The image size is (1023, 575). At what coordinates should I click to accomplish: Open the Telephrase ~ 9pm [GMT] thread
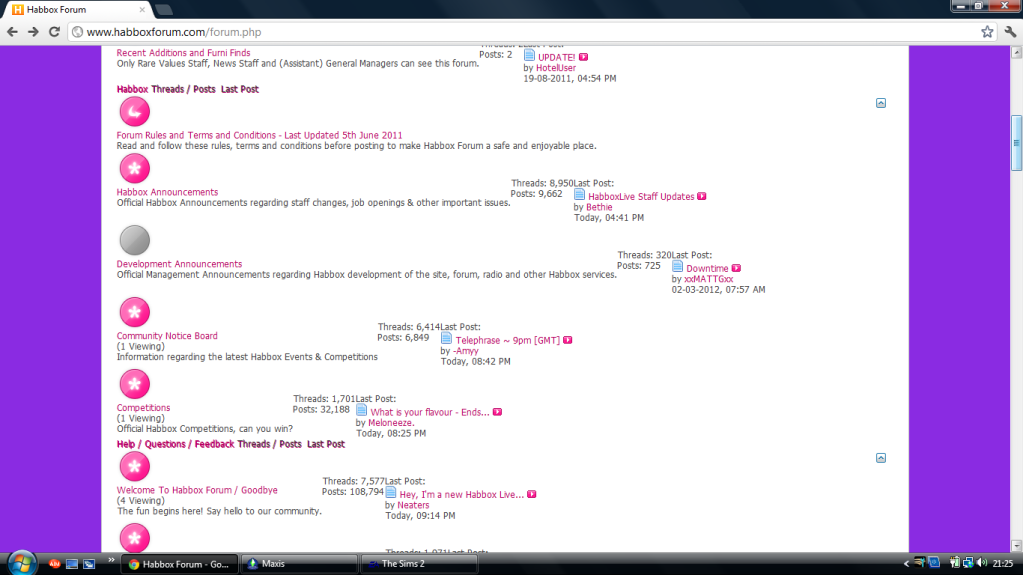point(507,340)
